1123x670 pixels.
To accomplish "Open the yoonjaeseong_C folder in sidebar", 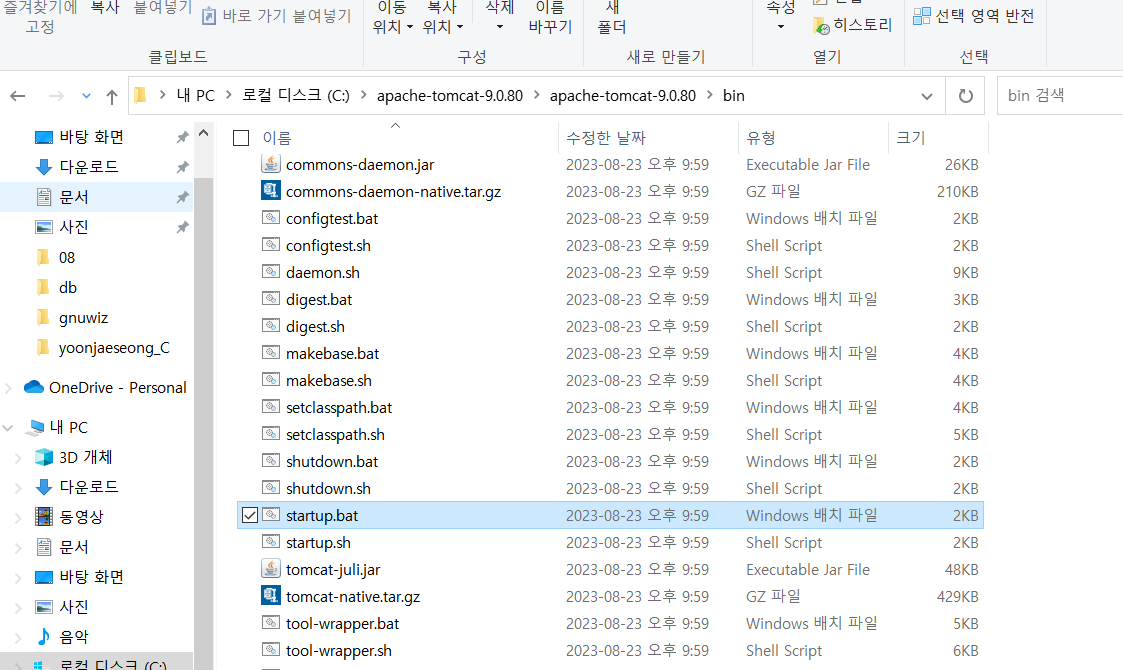I will point(114,348).
